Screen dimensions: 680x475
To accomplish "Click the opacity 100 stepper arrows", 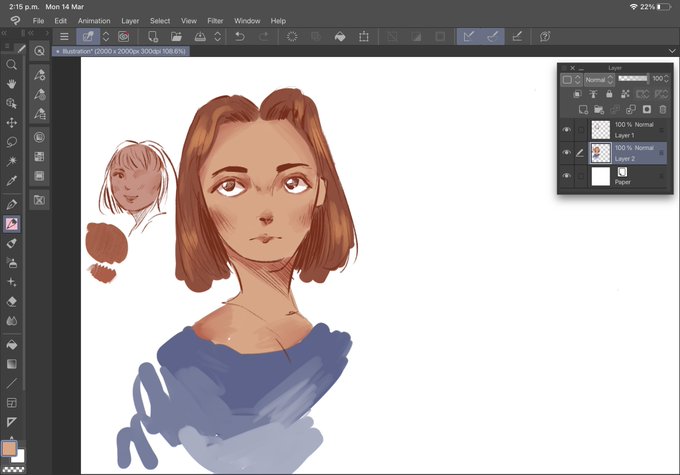I will 667,79.
